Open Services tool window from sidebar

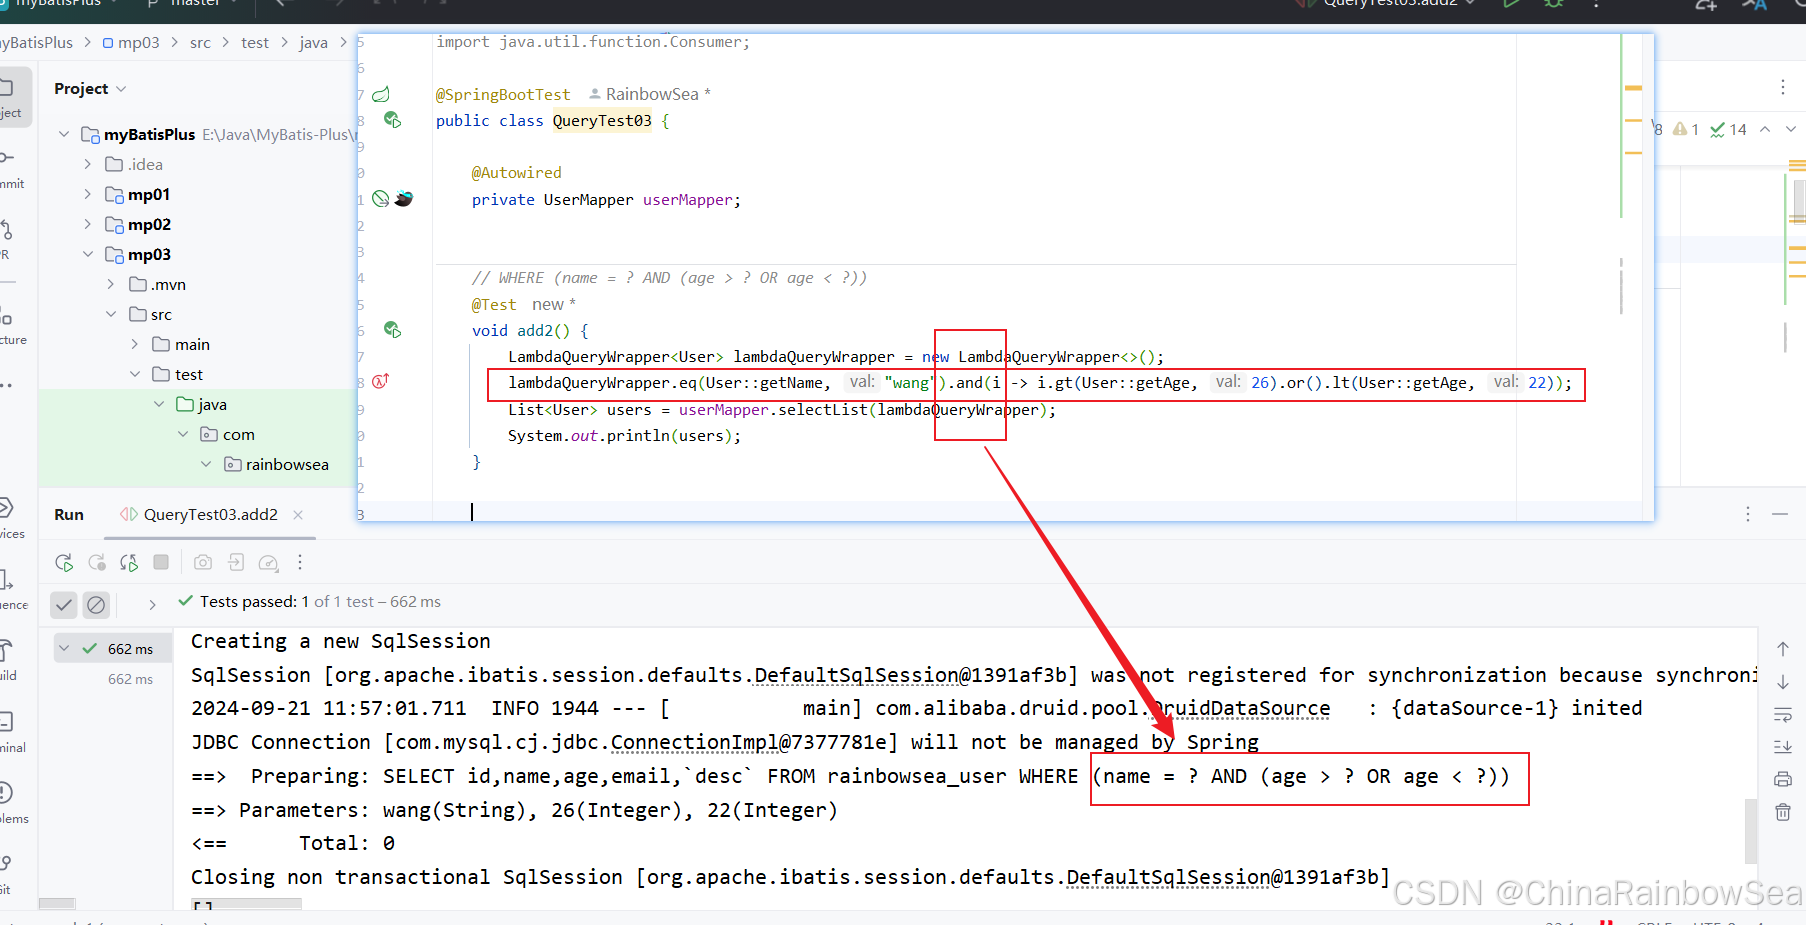coord(10,517)
